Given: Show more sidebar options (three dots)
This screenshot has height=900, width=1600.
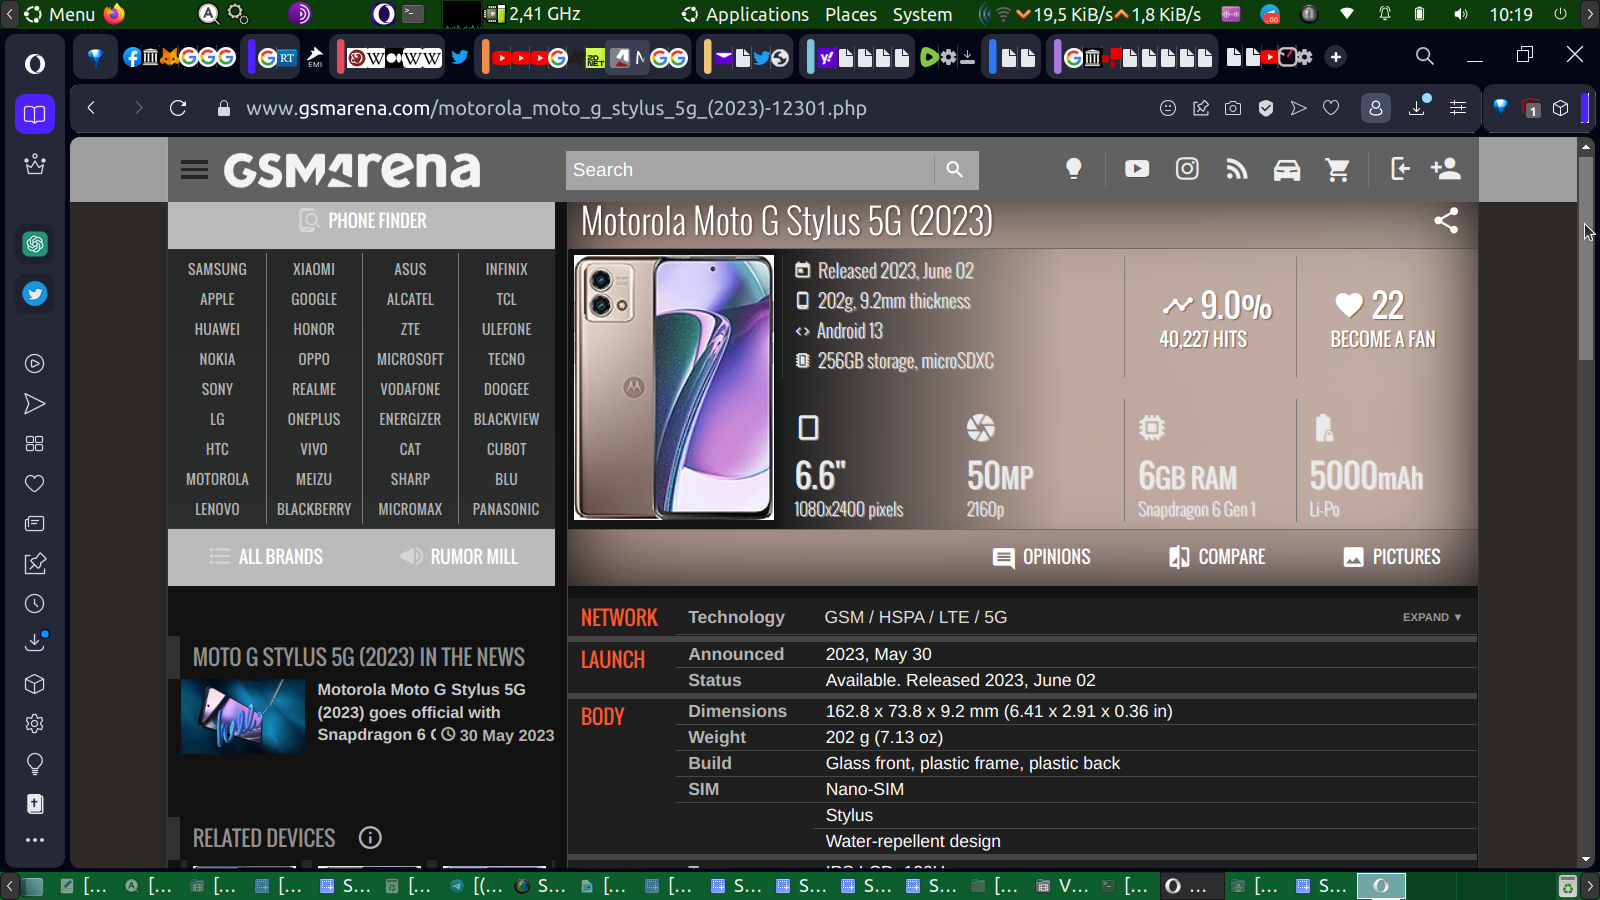Looking at the screenshot, I should (35, 840).
